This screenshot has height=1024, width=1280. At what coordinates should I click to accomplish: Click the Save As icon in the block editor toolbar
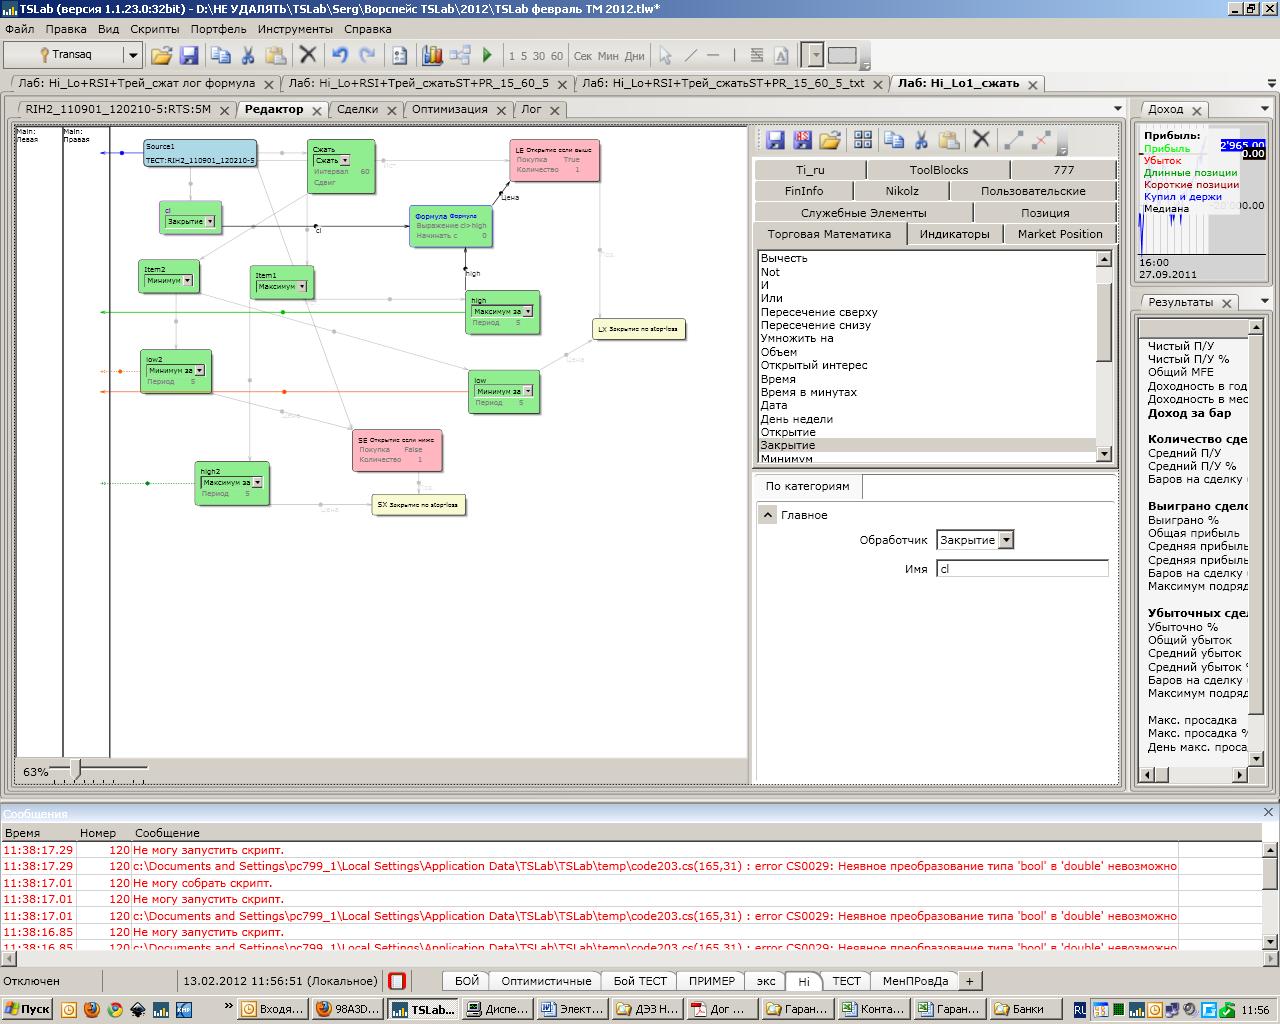pyautogui.click(x=802, y=140)
